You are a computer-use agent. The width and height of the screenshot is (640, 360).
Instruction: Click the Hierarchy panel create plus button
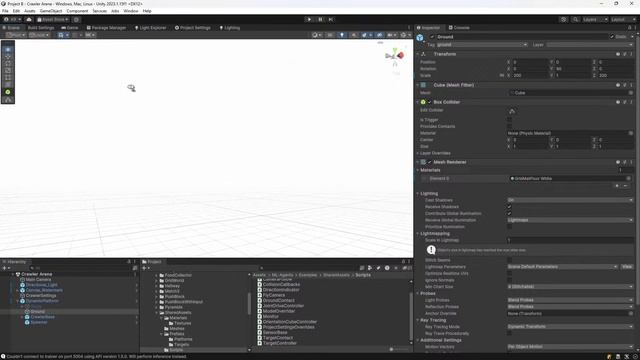(5, 268)
